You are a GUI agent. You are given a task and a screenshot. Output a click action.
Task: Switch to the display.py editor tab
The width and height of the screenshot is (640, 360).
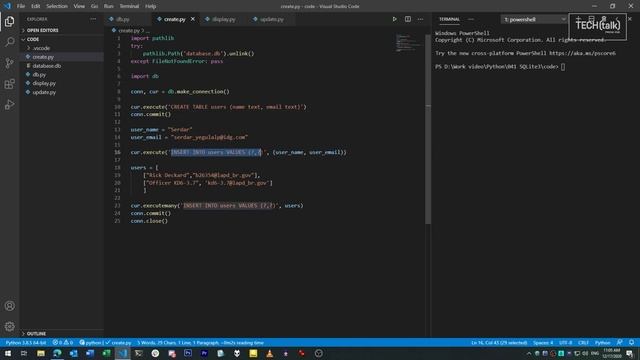tap(224, 19)
